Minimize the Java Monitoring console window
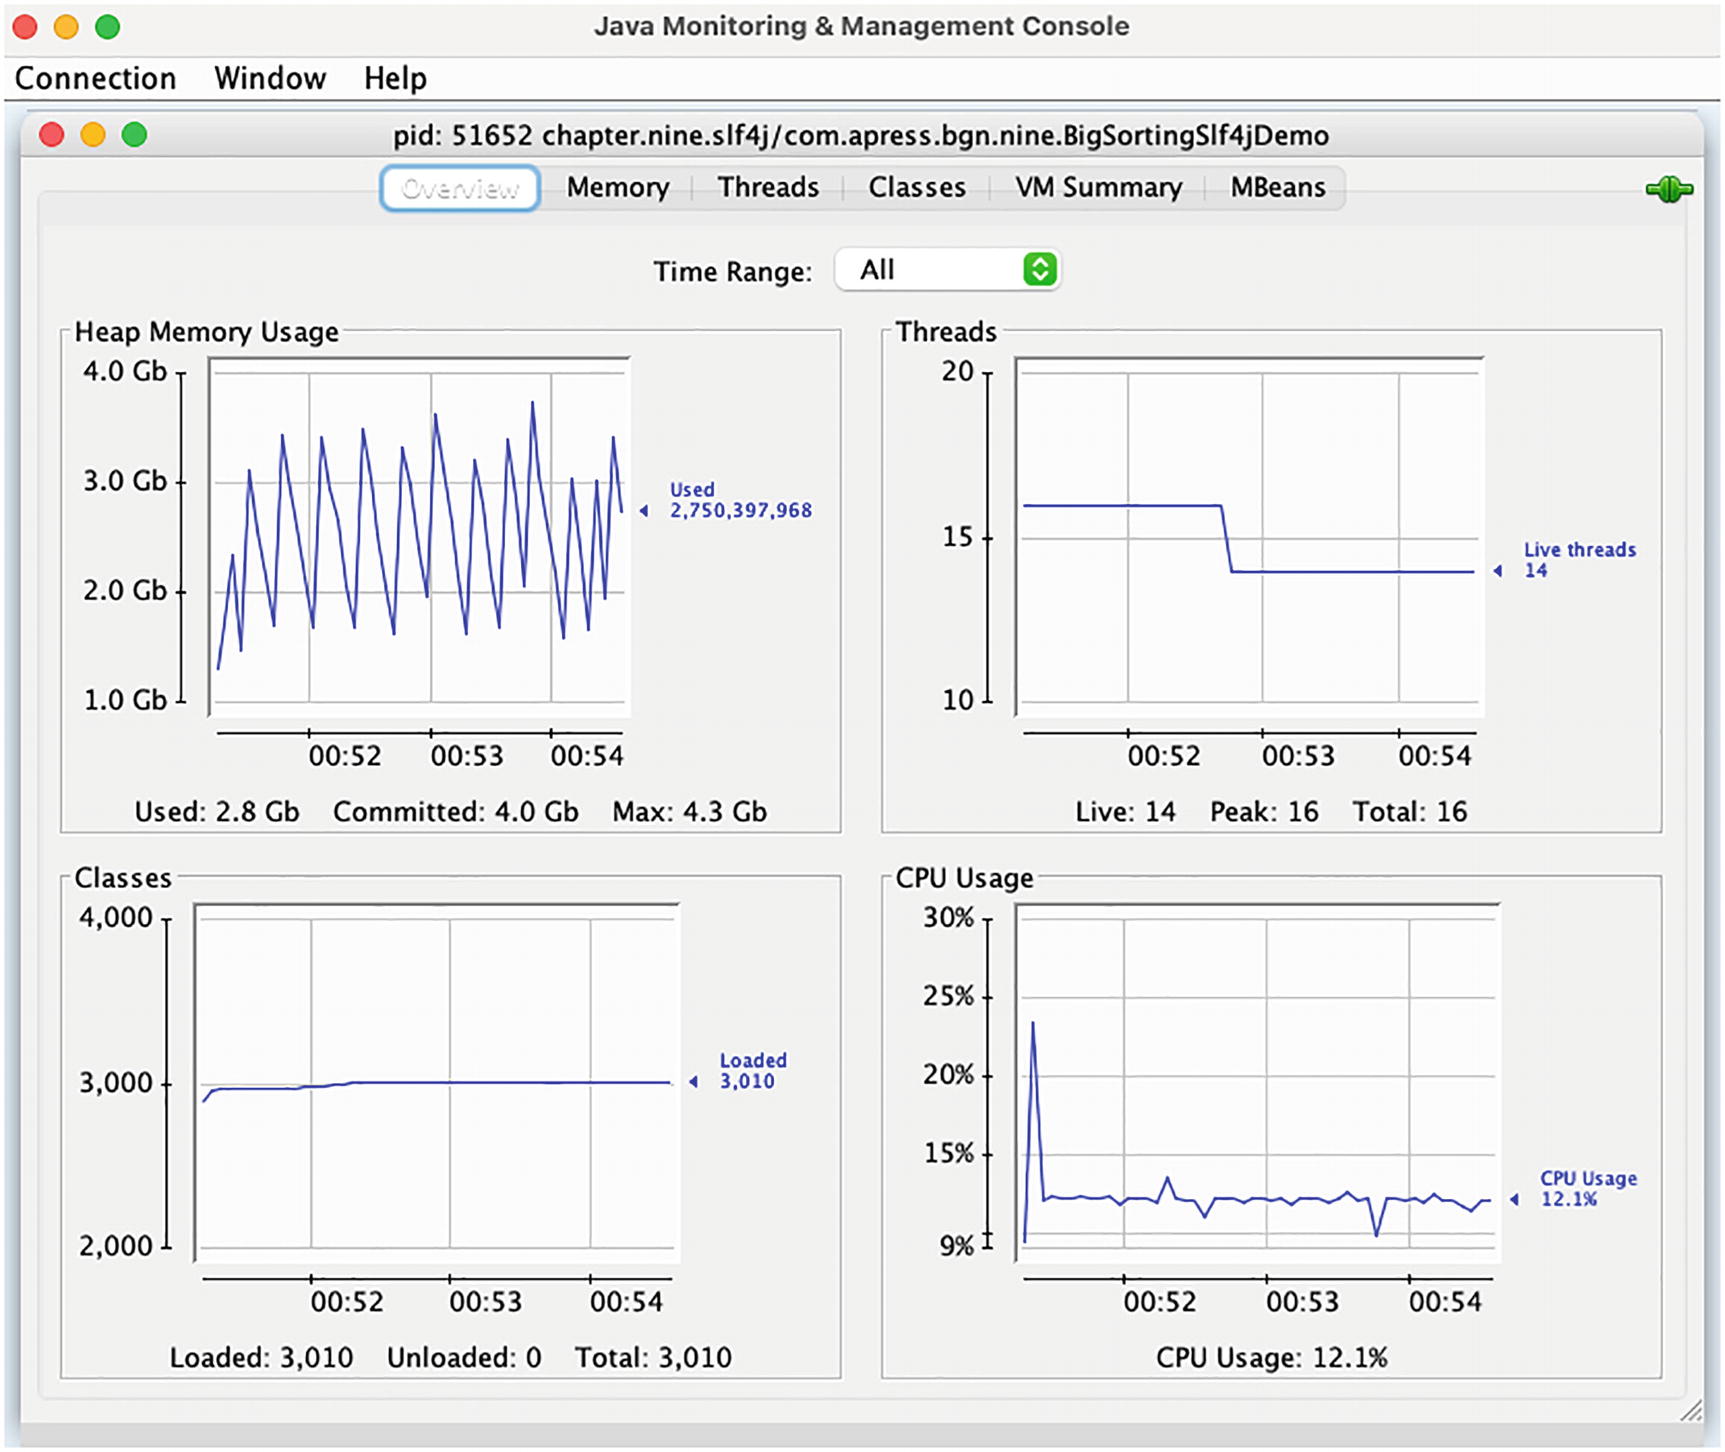The image size is (1725, 1452). [66, 27]
